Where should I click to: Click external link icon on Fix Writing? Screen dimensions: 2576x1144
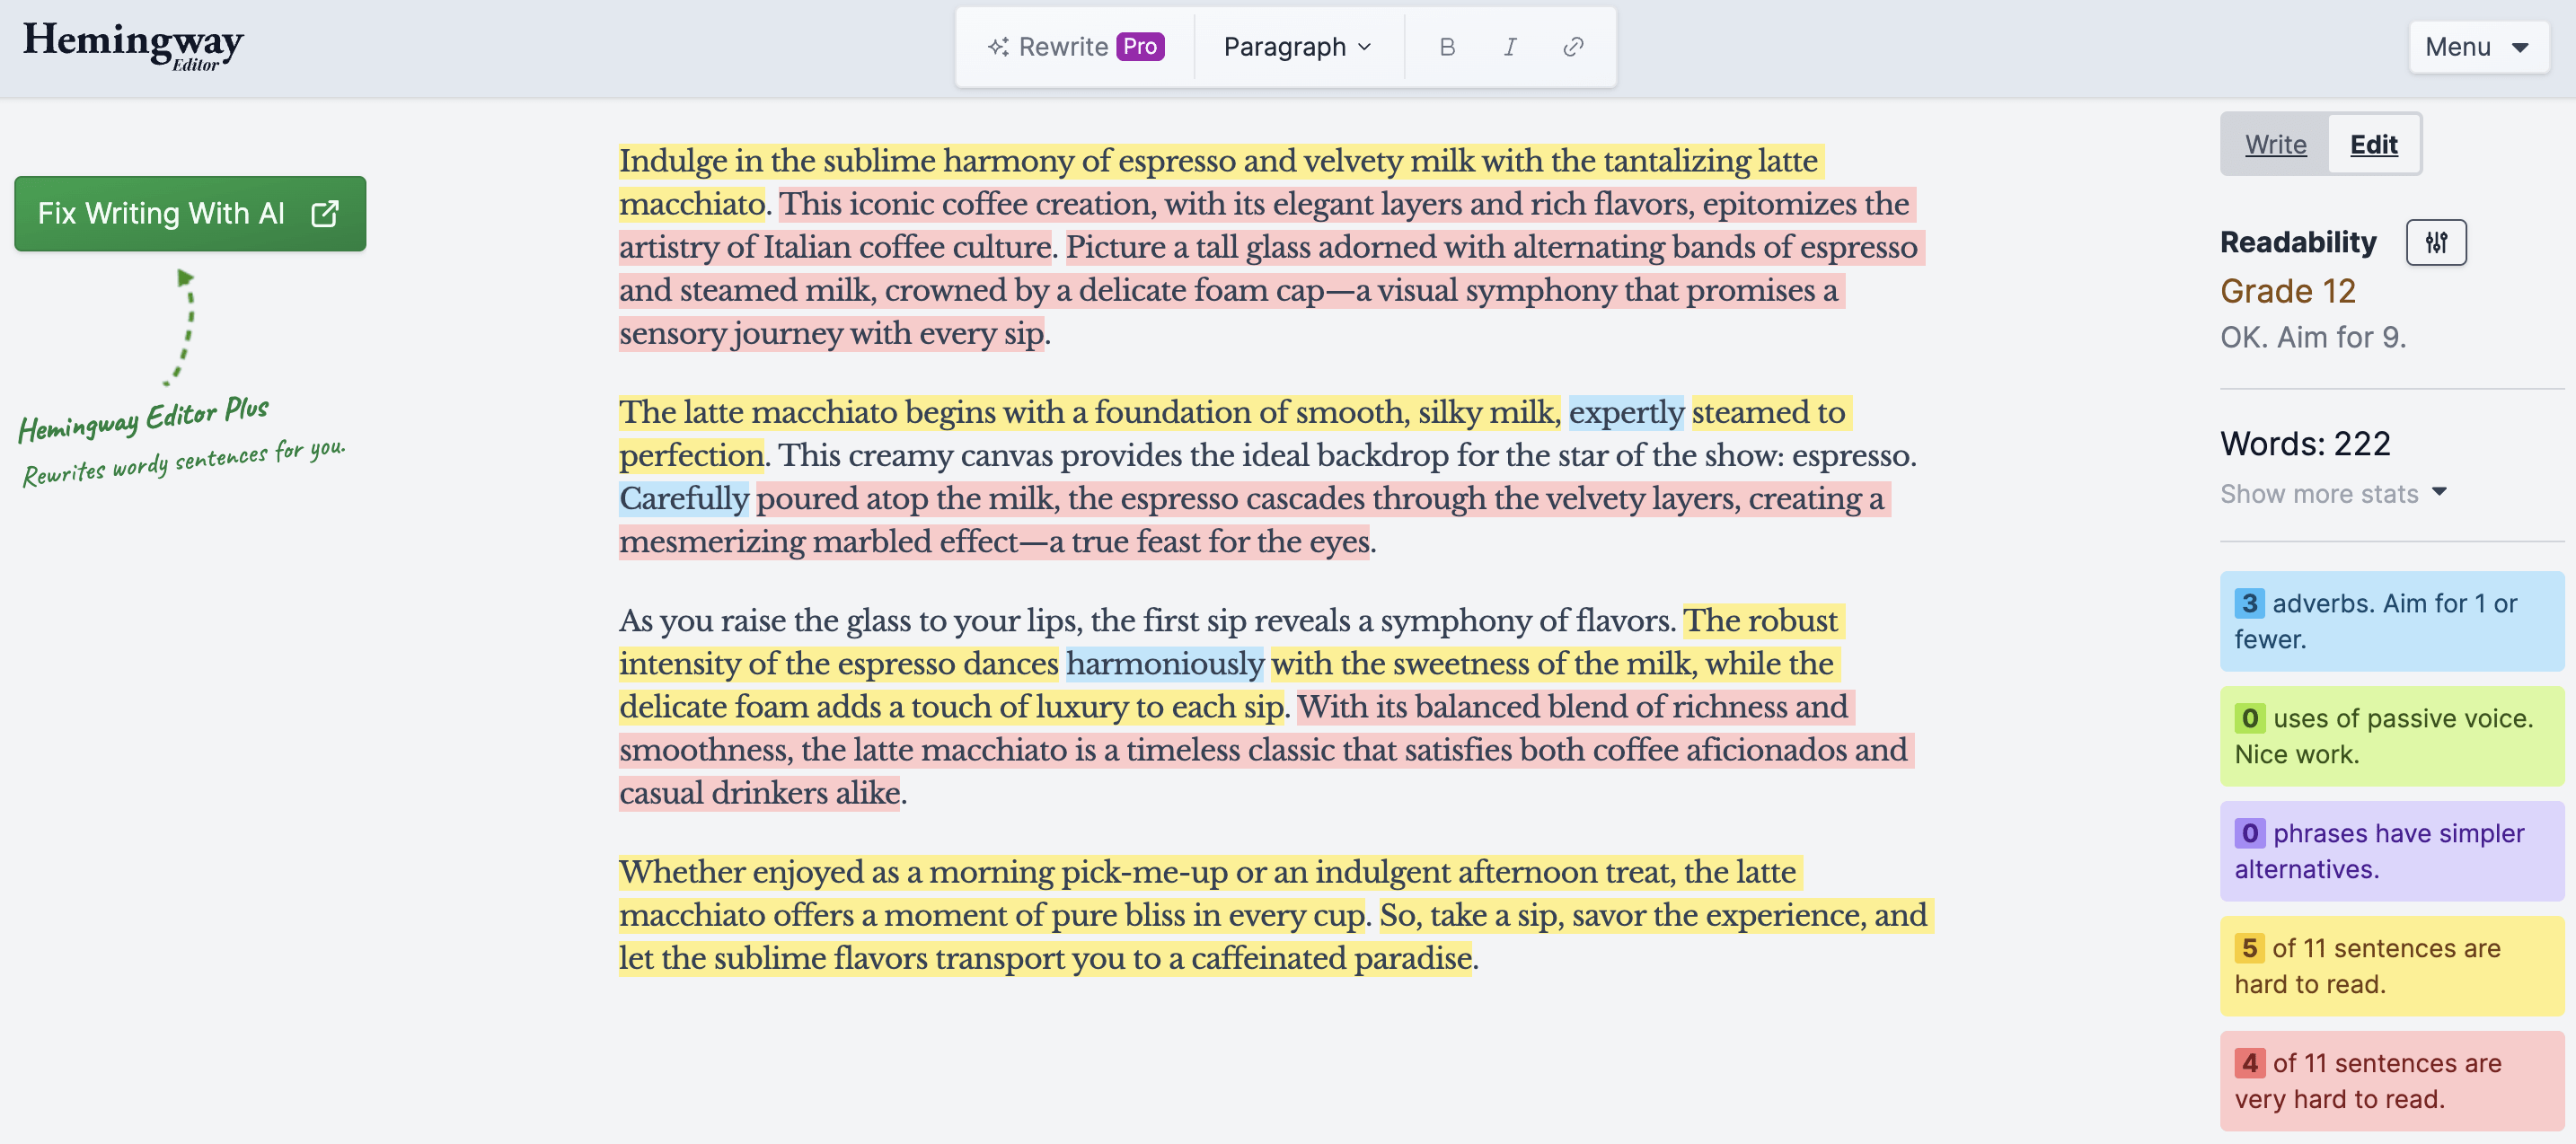pos(325,213)
